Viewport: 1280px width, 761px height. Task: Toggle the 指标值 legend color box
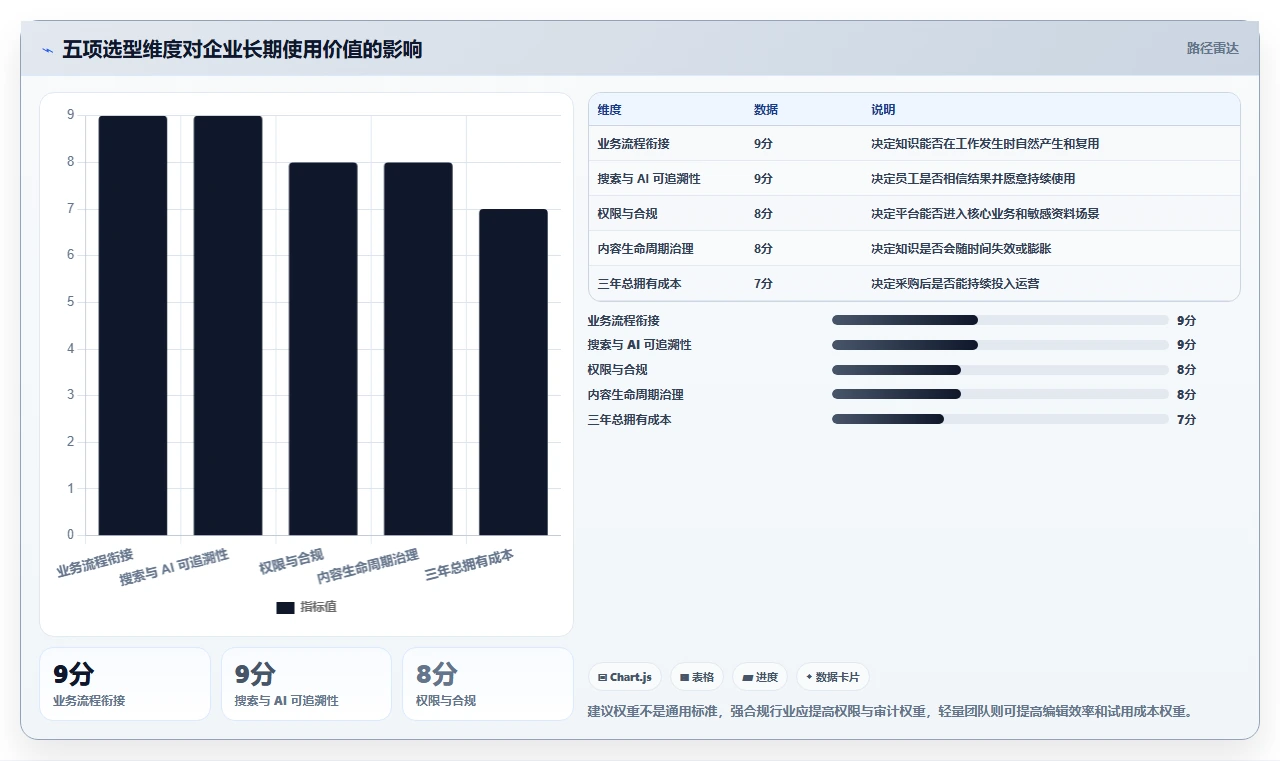click(286, 607)
